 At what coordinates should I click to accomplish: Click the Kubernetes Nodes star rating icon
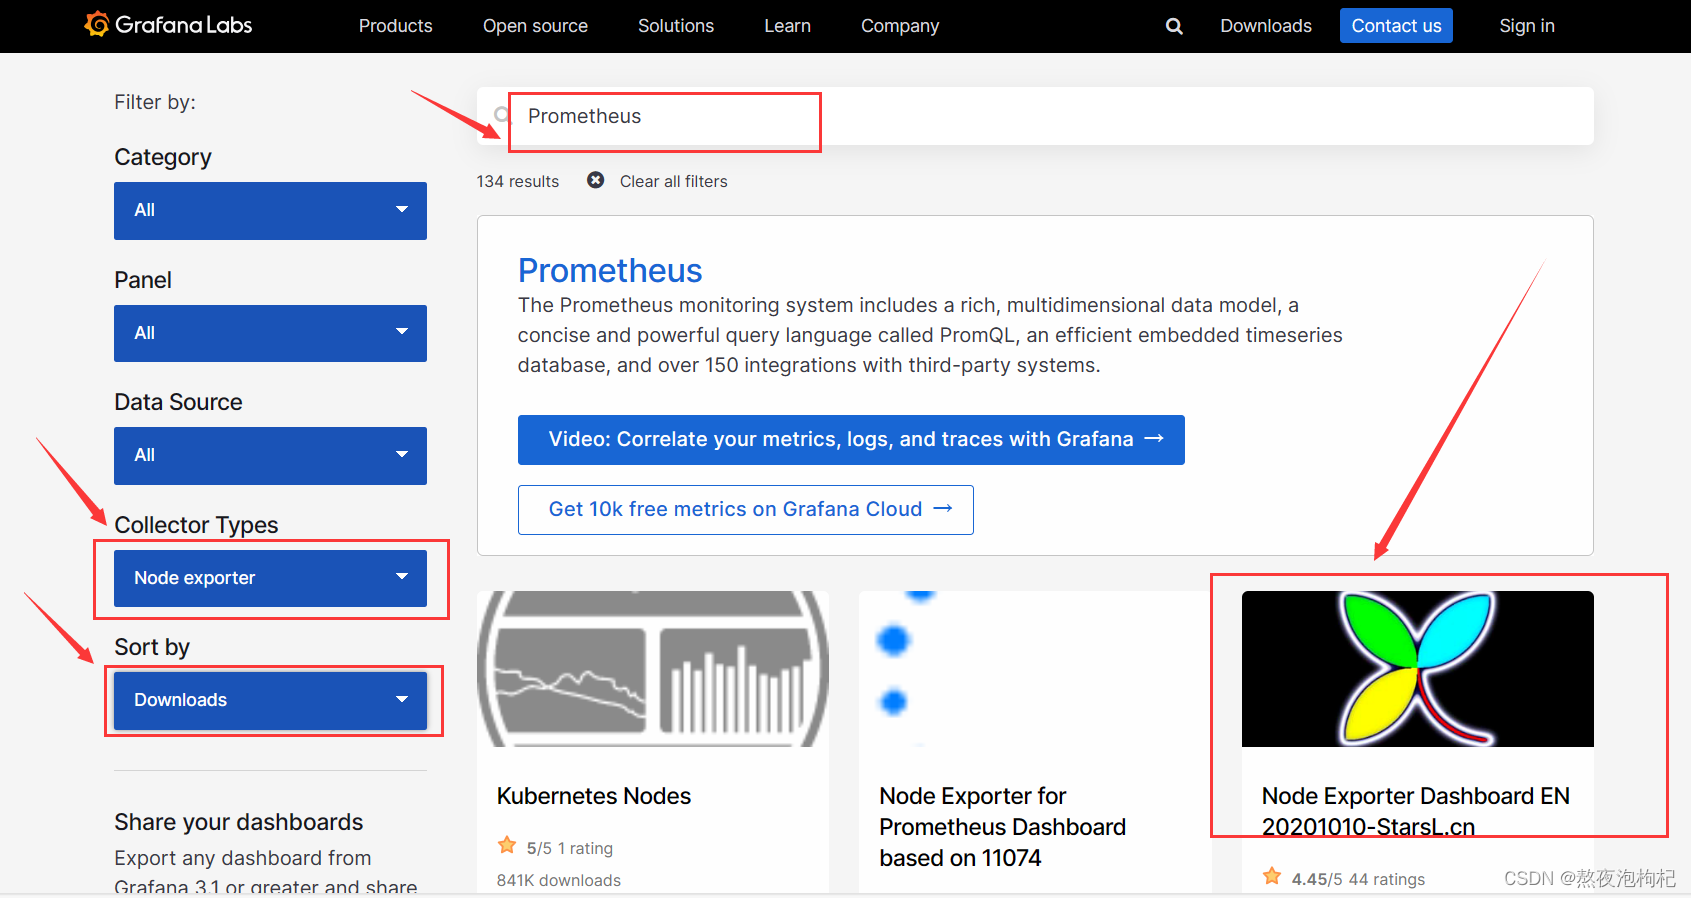pyautogui.click(x=507, y=846)
